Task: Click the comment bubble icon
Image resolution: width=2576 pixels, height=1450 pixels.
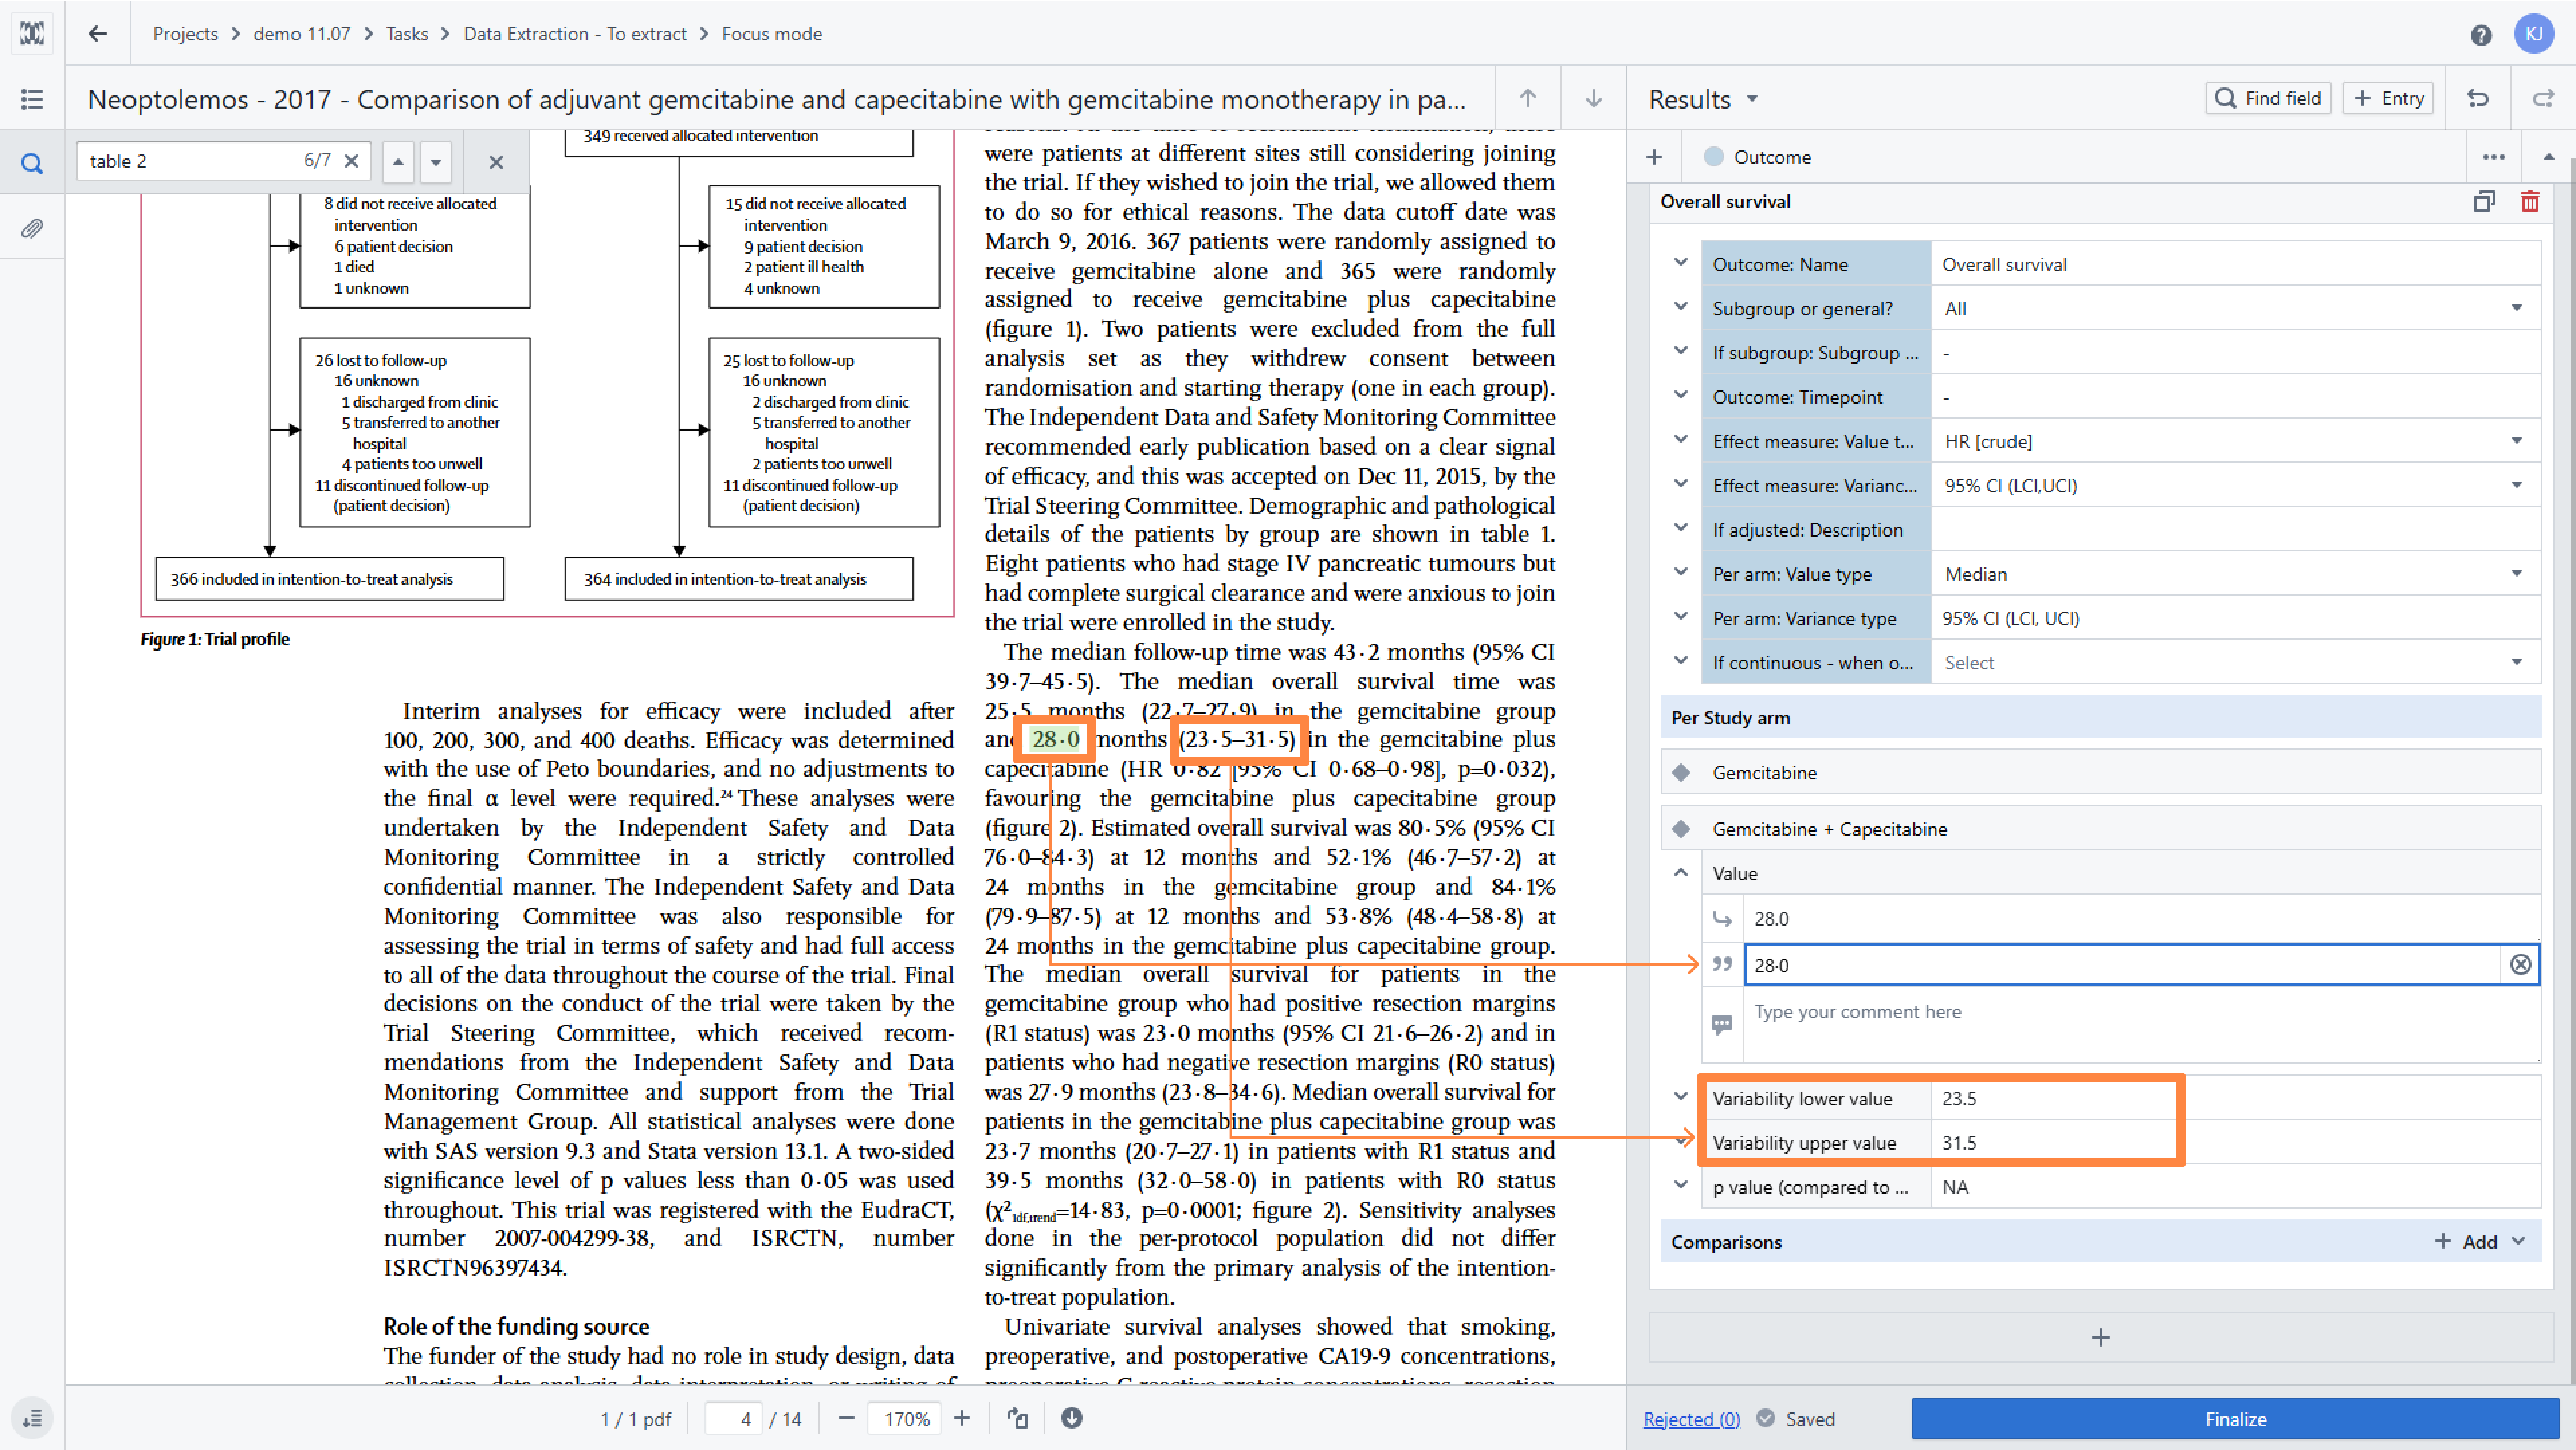Action: click(1722, 1024)
